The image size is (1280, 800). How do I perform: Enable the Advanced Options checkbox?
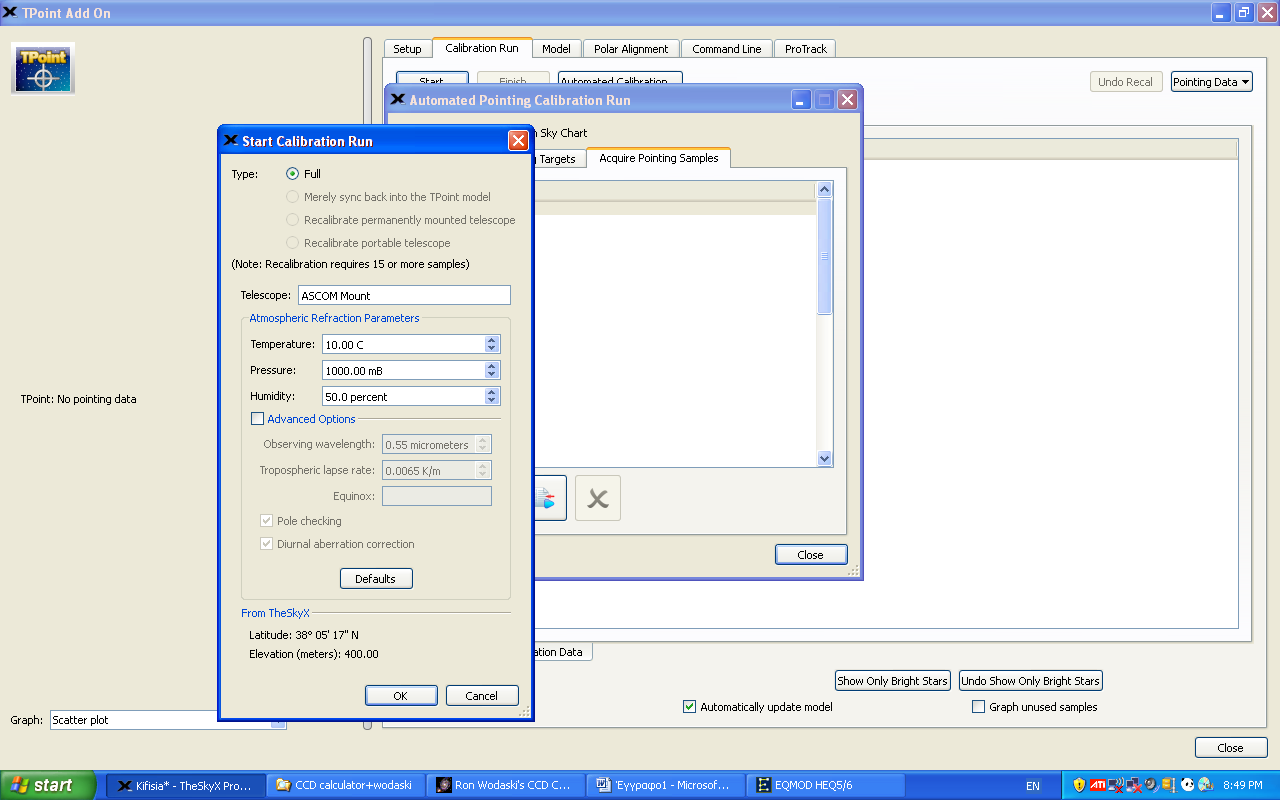click(257, 419)
